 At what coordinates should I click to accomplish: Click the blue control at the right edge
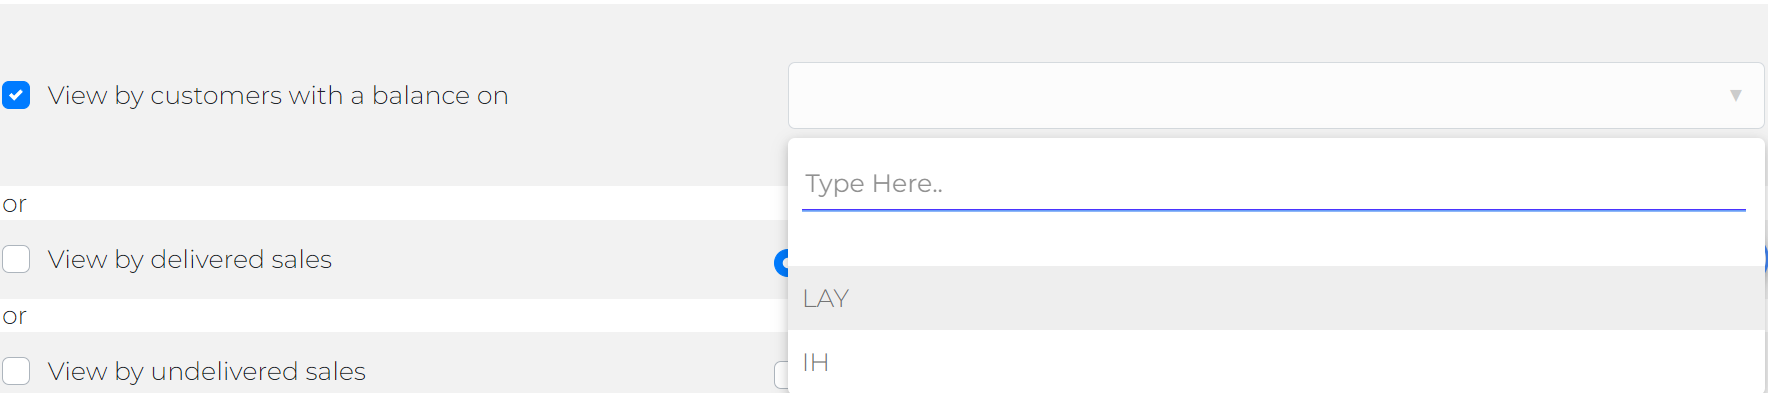click(x=1765, y=258)
